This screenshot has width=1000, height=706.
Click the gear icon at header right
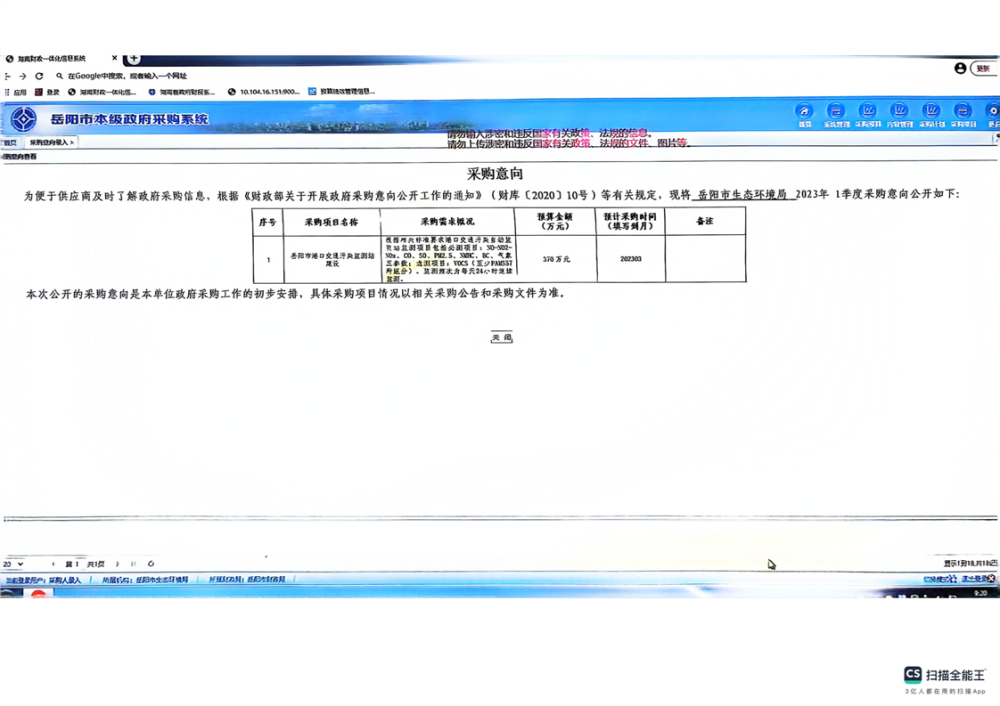993,113
